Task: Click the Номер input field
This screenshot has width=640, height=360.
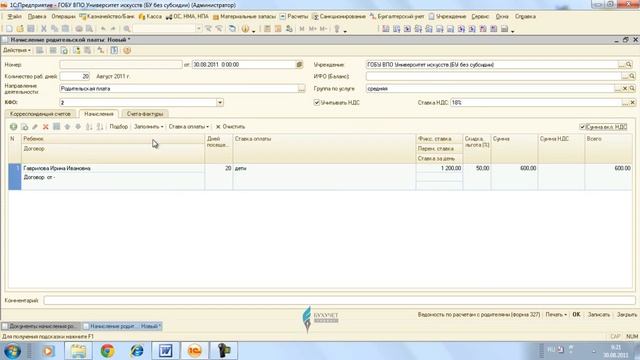Action: click(x=121, y=64)
